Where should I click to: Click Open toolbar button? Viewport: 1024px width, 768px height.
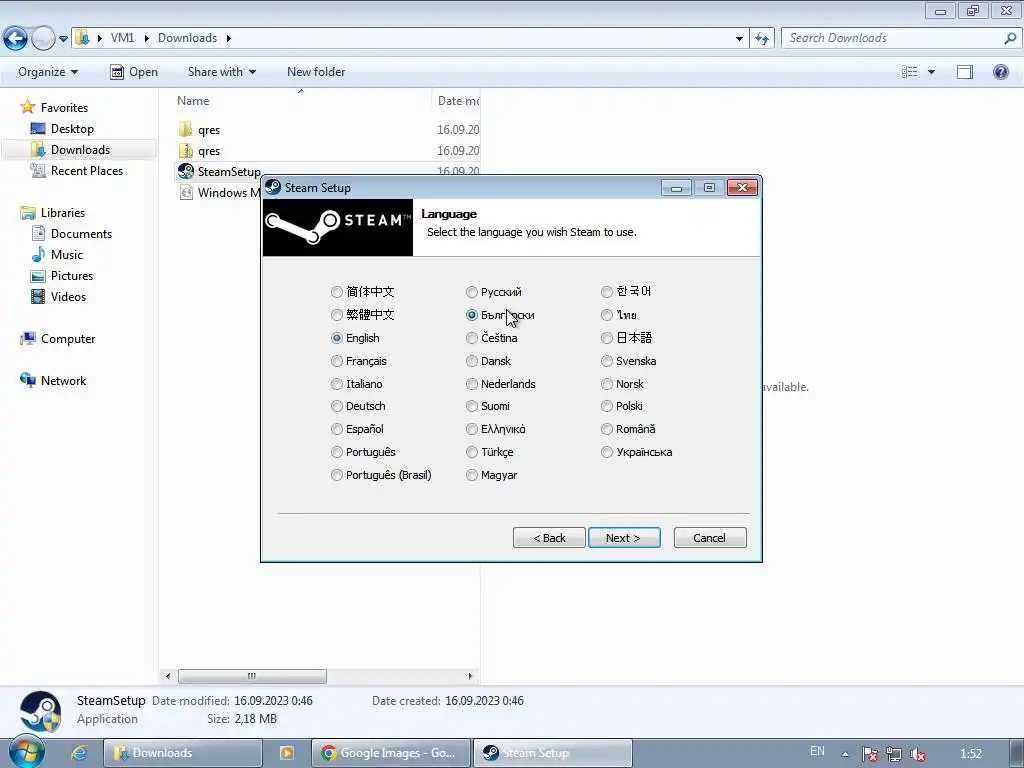pos(134,72)
